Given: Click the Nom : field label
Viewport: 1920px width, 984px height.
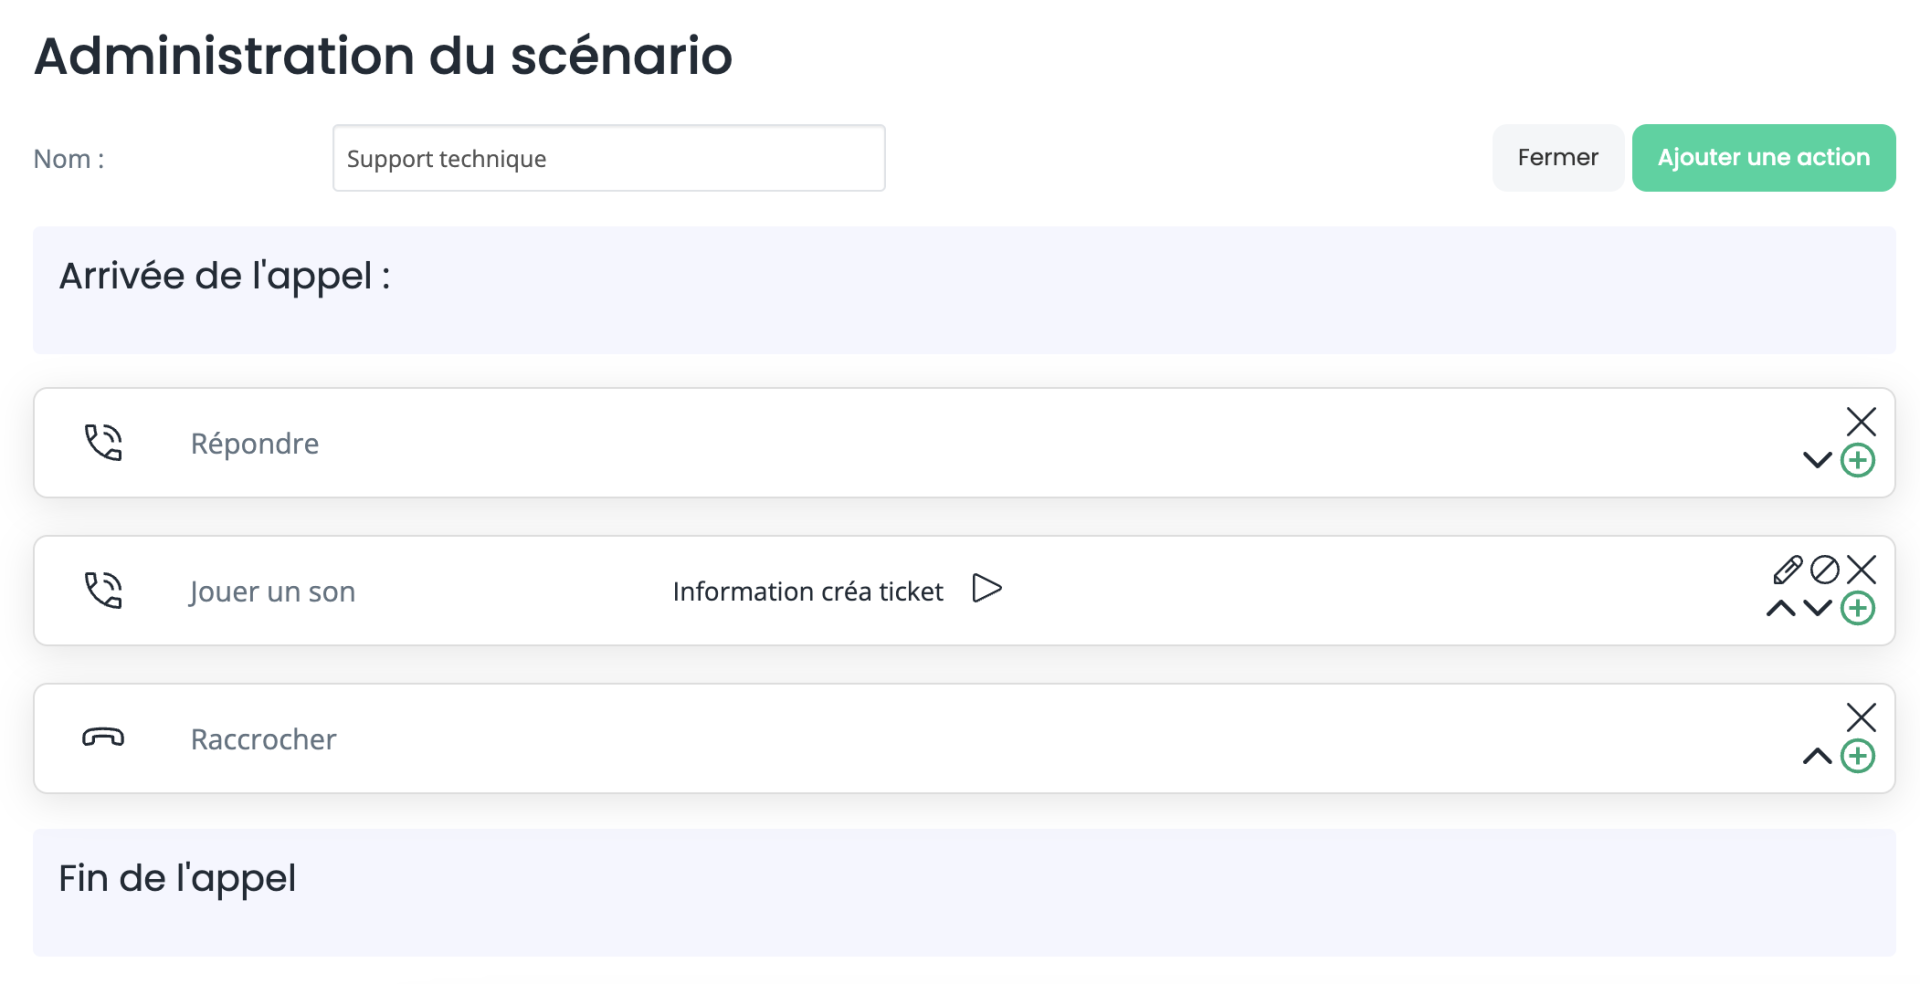Looking at the screenshot, I should [x=69, y=159].
